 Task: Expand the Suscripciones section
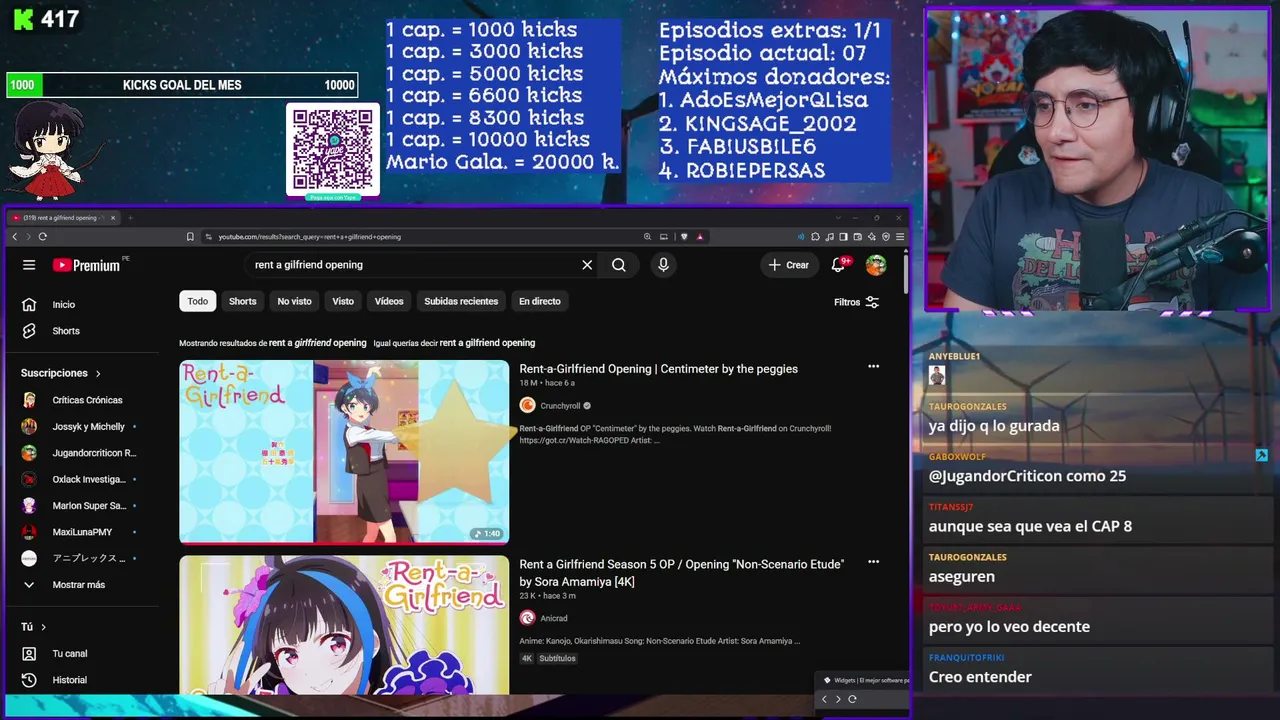[x=61, y=373]
